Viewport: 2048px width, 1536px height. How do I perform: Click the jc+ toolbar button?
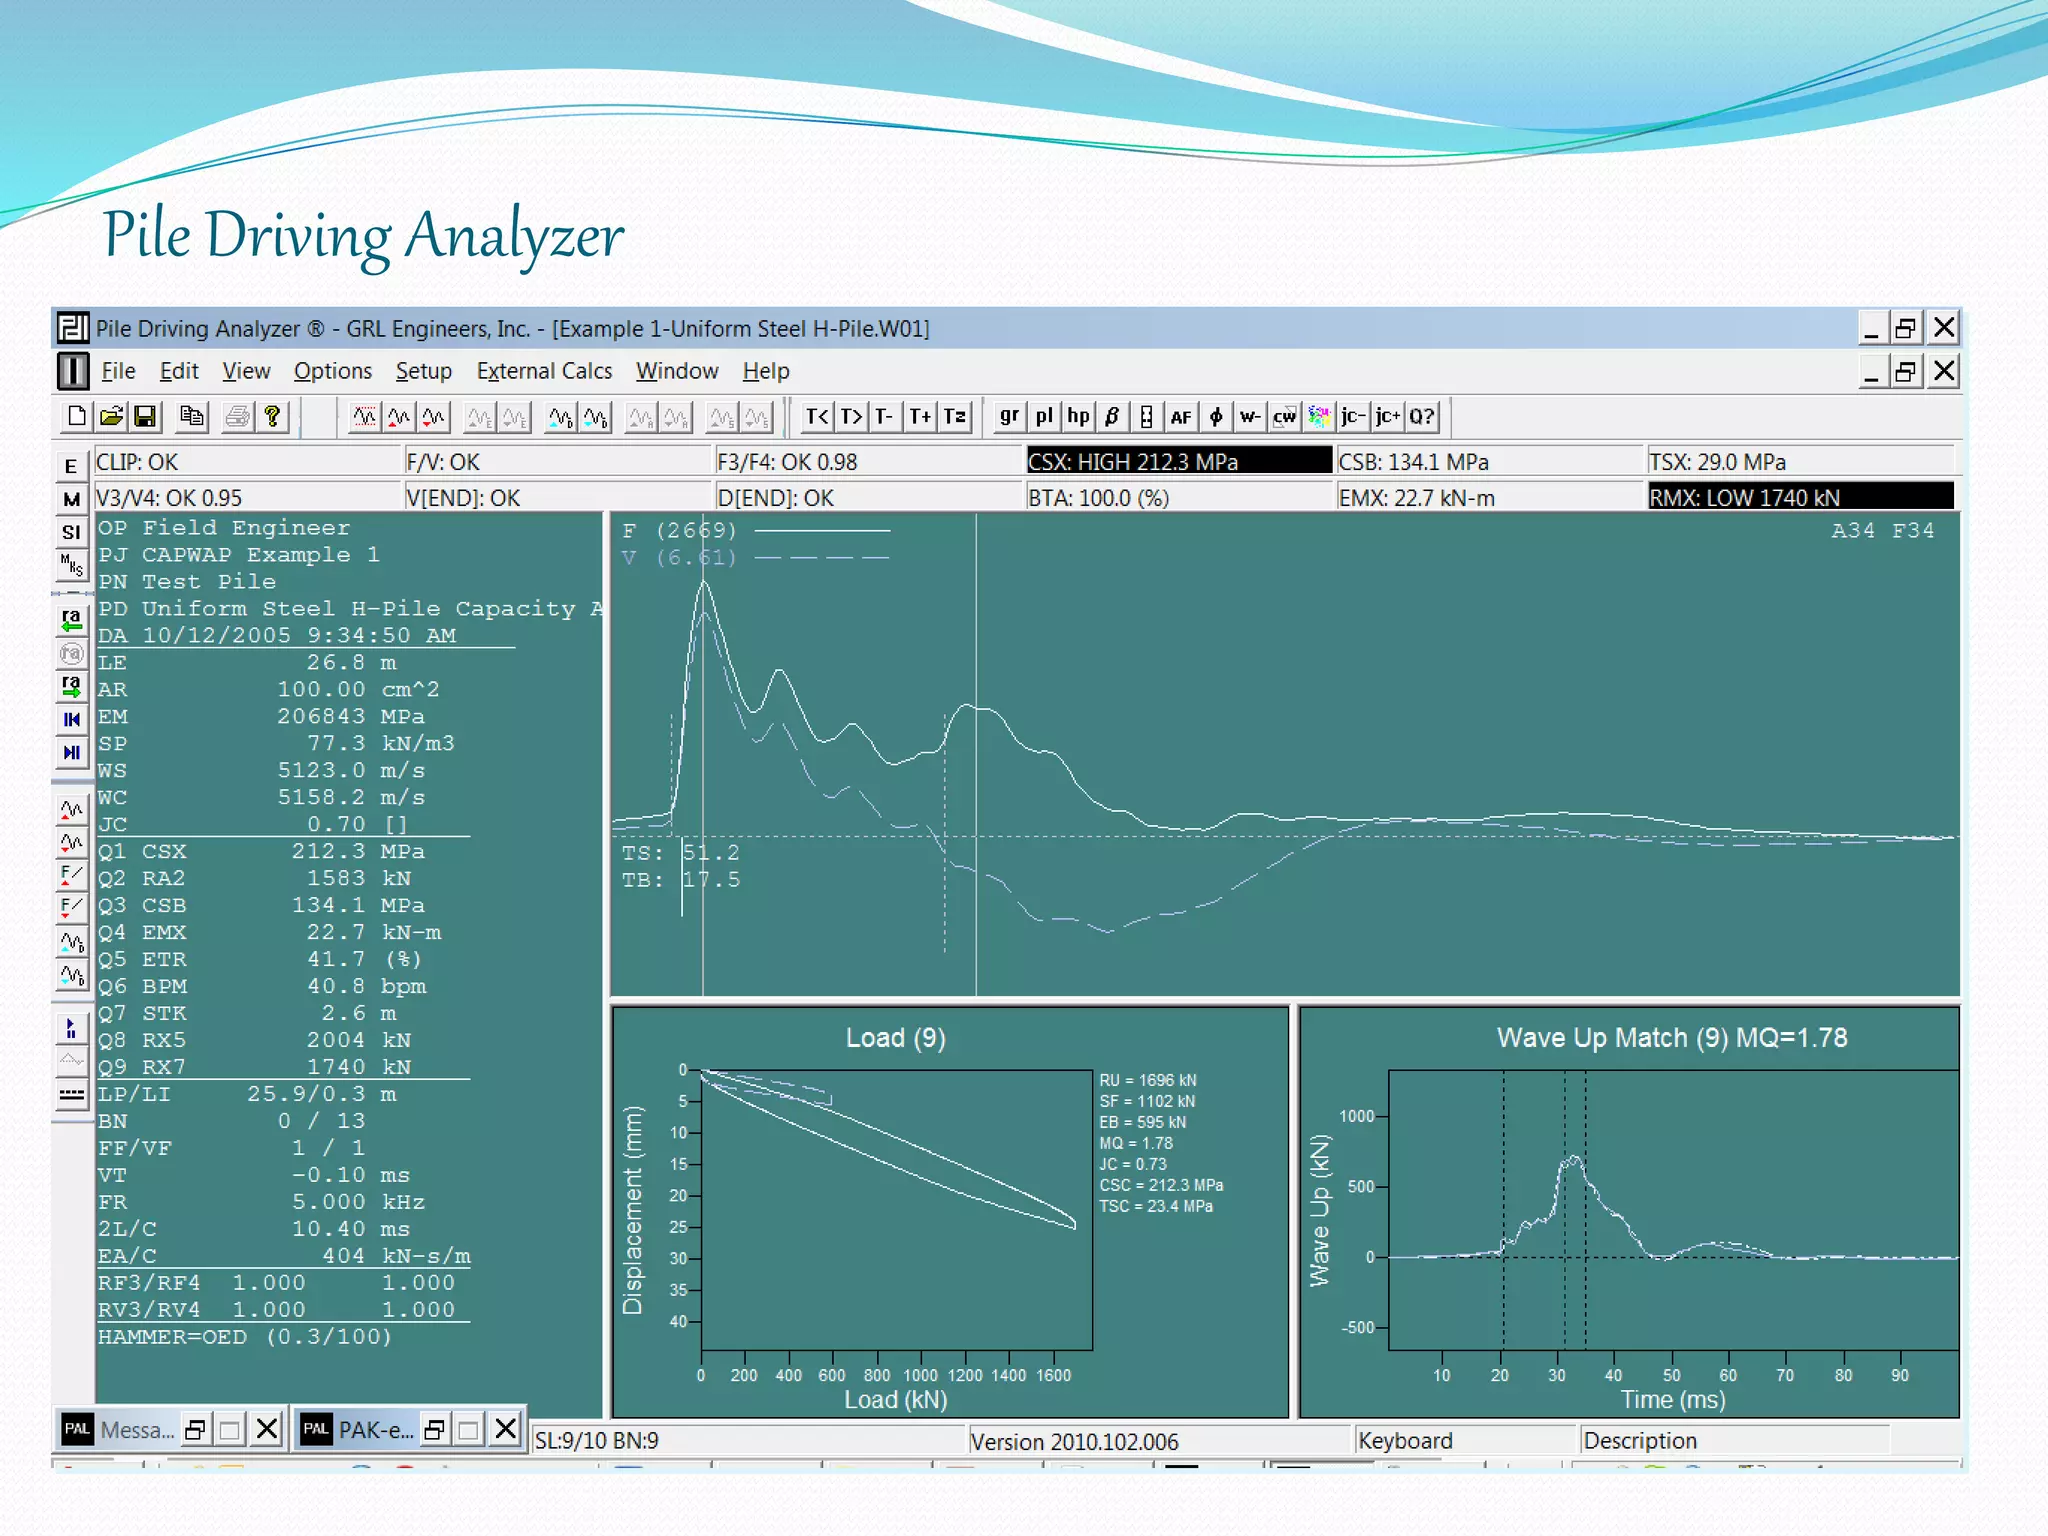[x=1387, y=416]
